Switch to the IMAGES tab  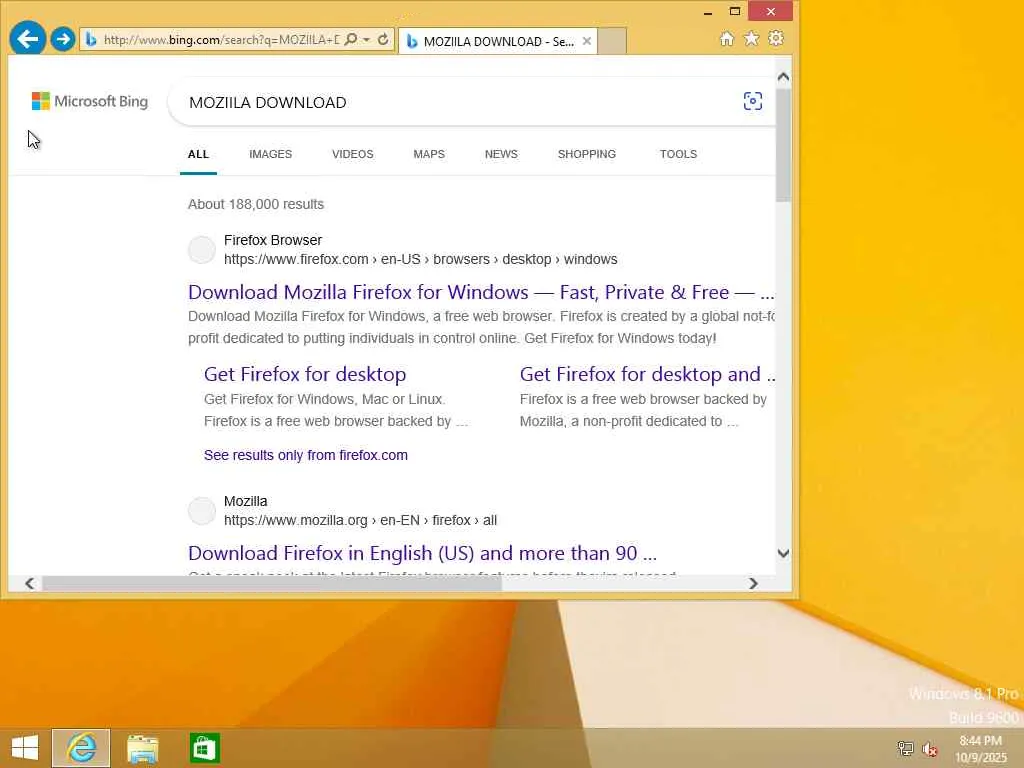click(x=270, y=154)
